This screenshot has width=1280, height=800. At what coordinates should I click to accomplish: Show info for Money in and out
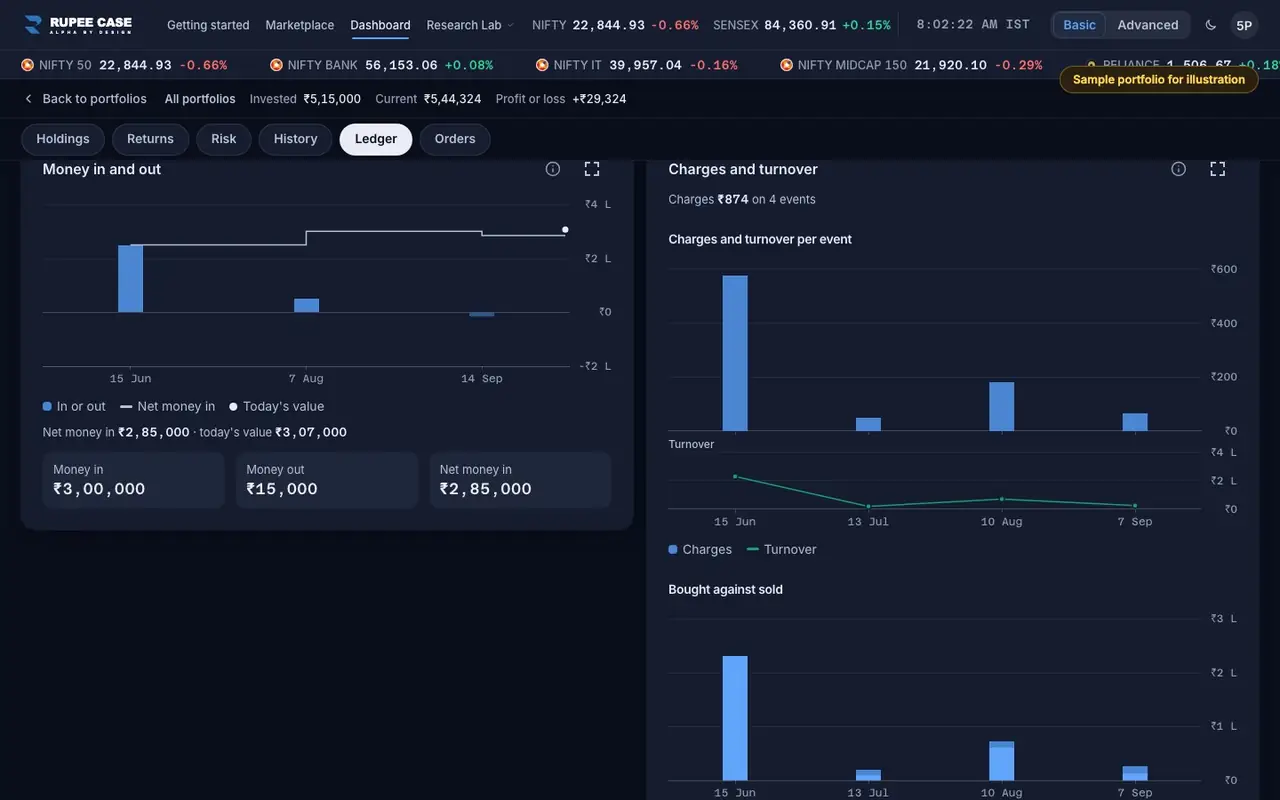tap(553, 169)
